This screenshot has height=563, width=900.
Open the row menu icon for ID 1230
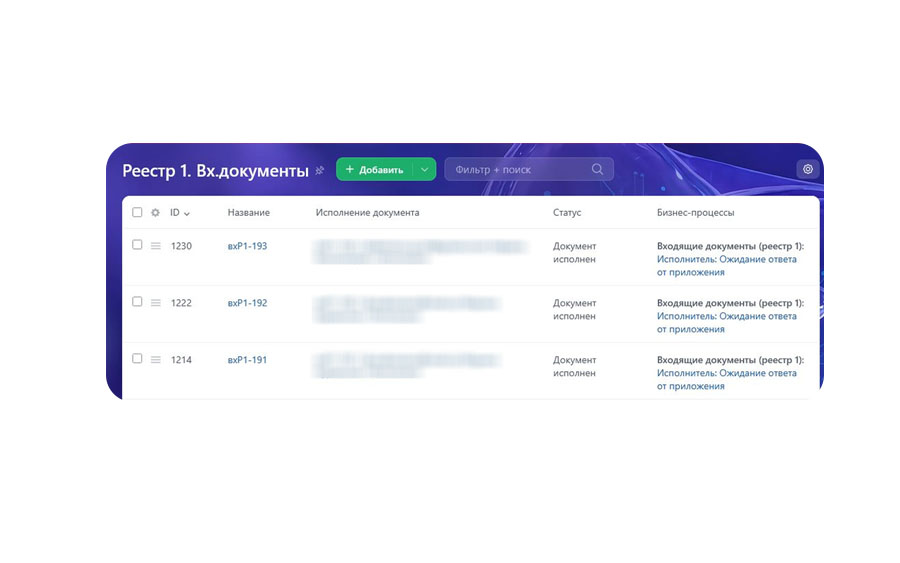click(x=156, y=246)
